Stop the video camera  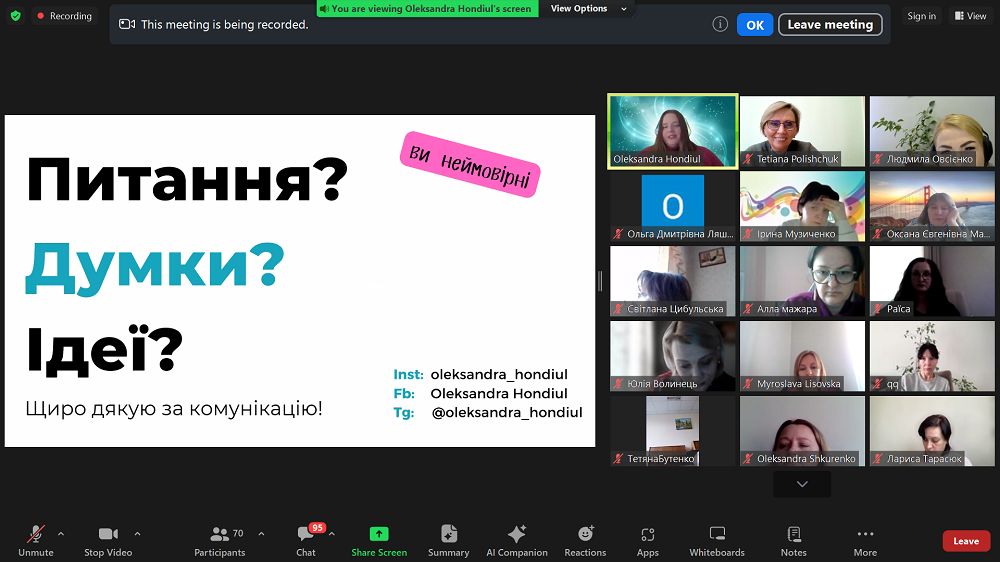108,540
